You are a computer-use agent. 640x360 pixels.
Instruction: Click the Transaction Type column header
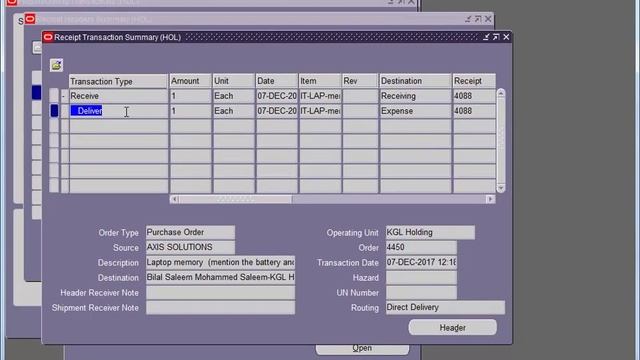click(118, 81)
